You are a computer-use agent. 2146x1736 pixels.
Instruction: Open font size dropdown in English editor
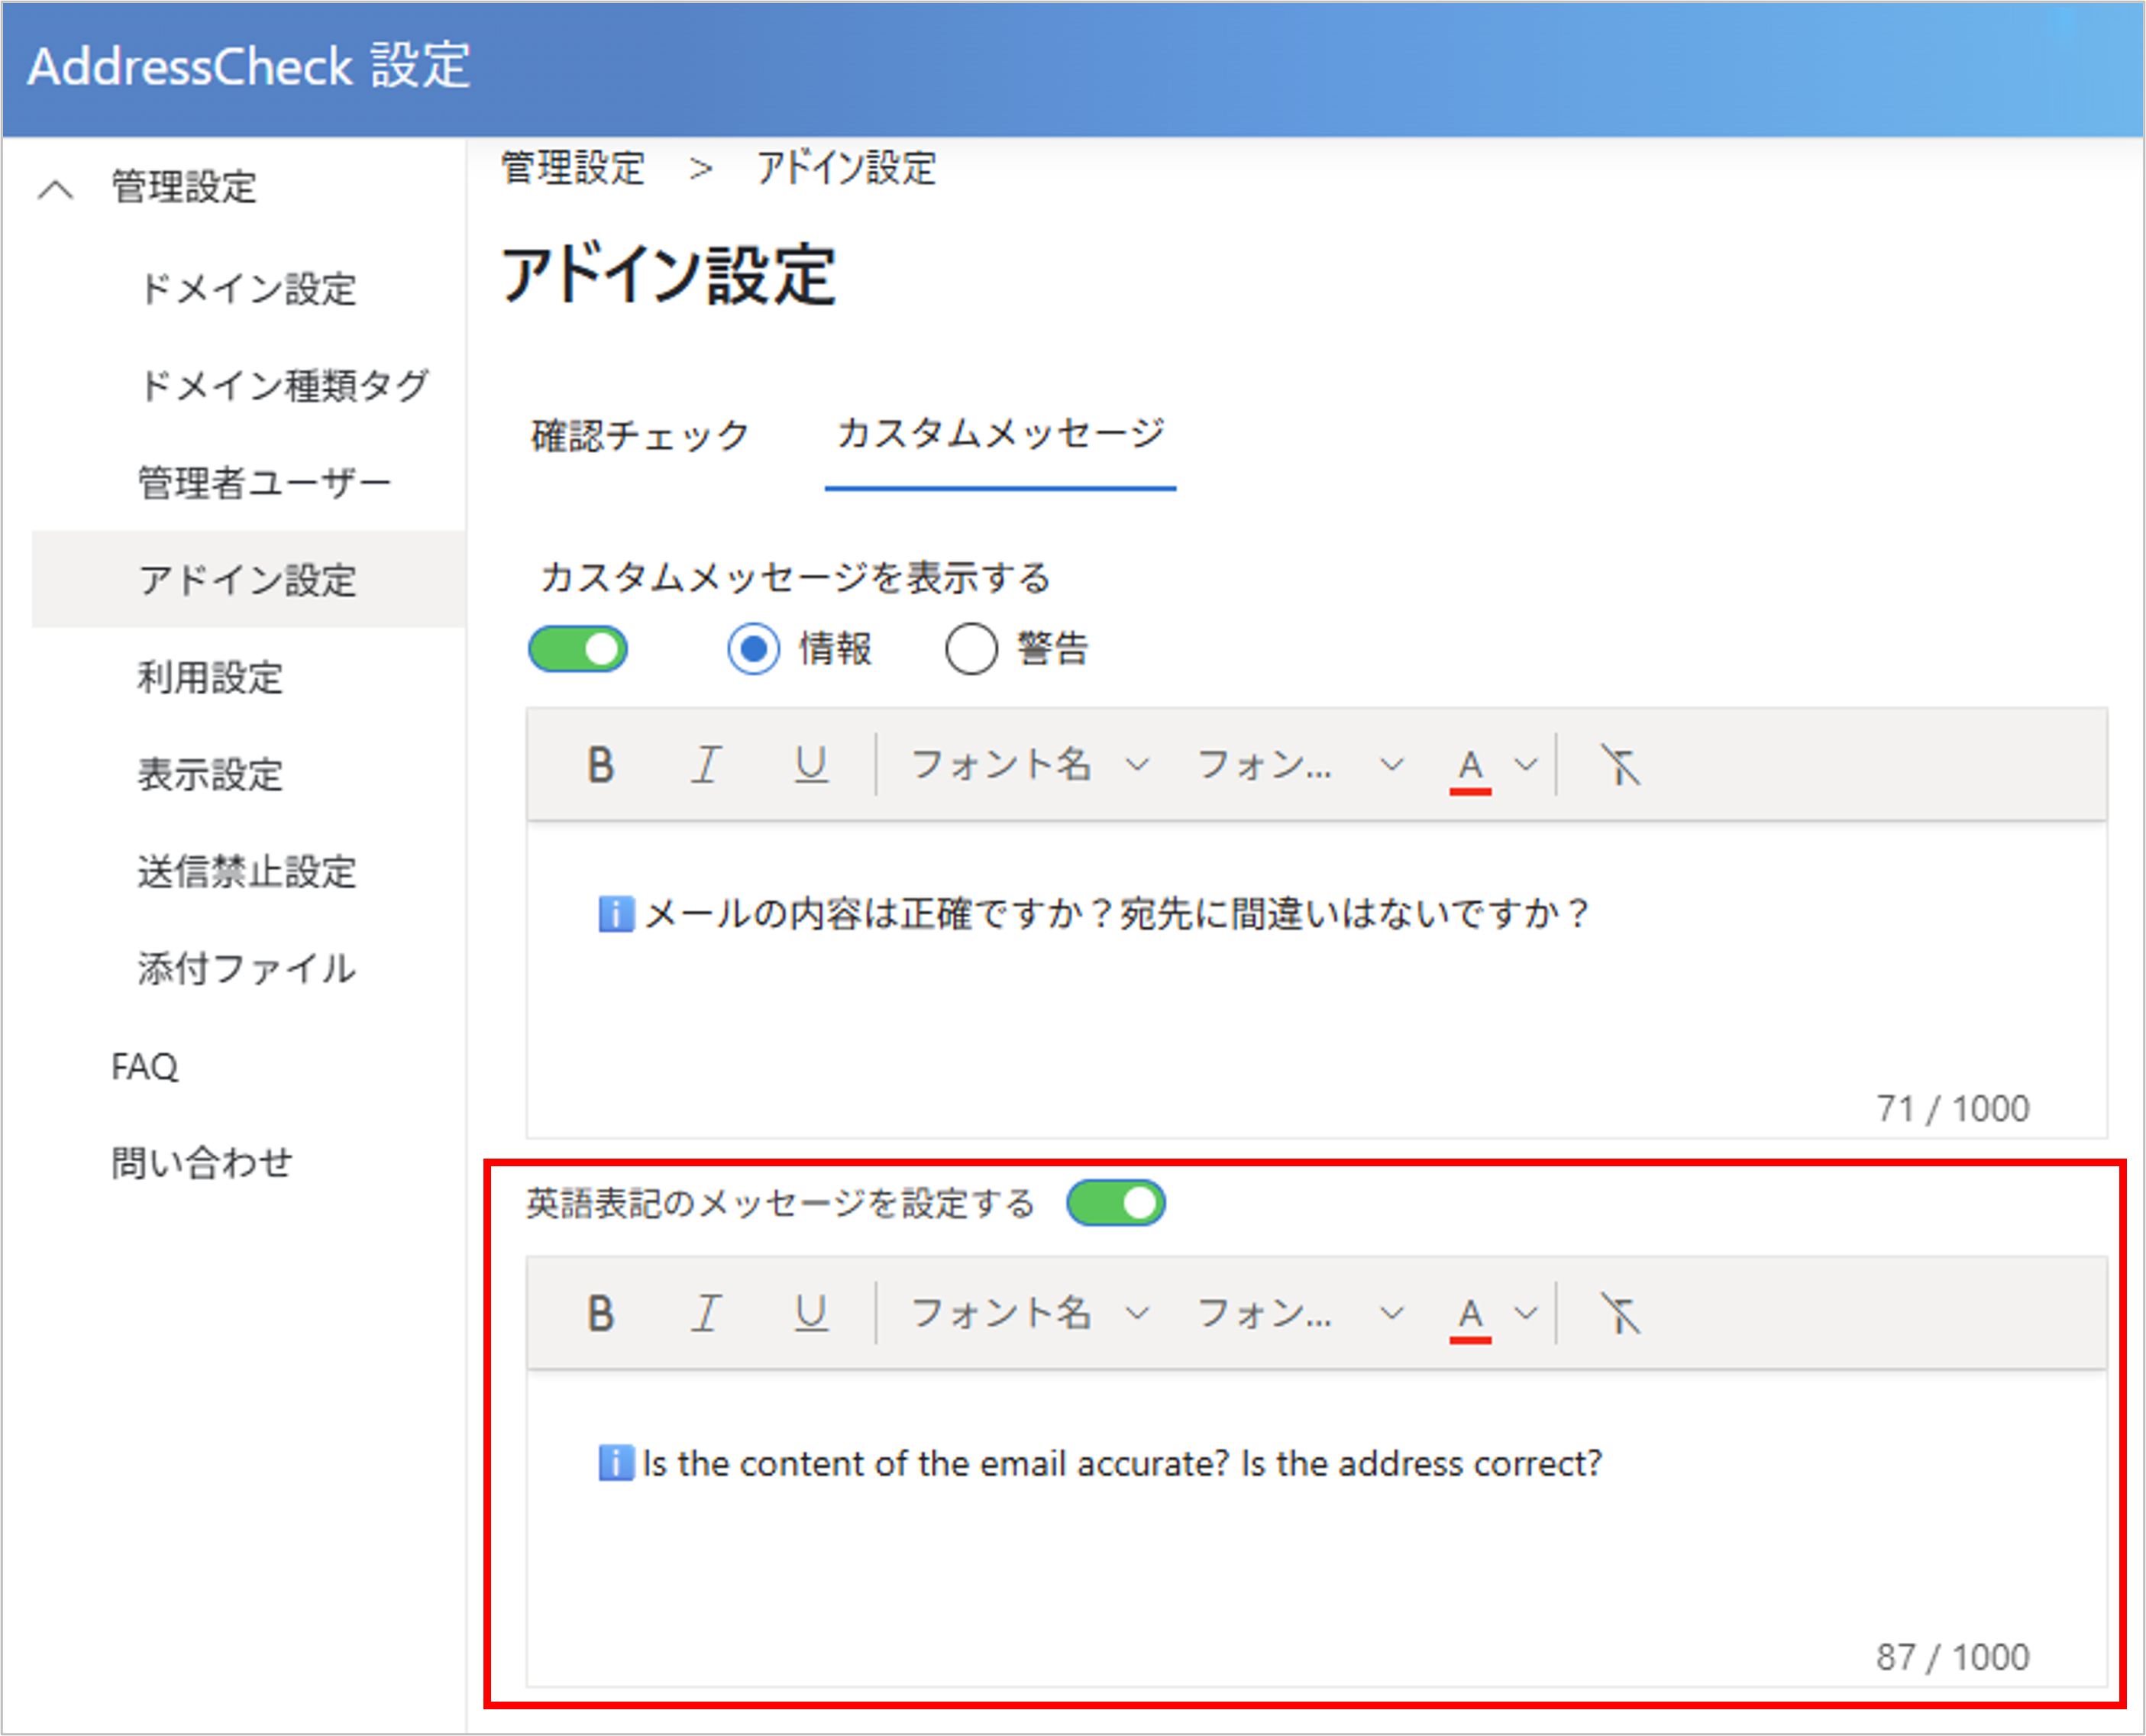1300,1314
